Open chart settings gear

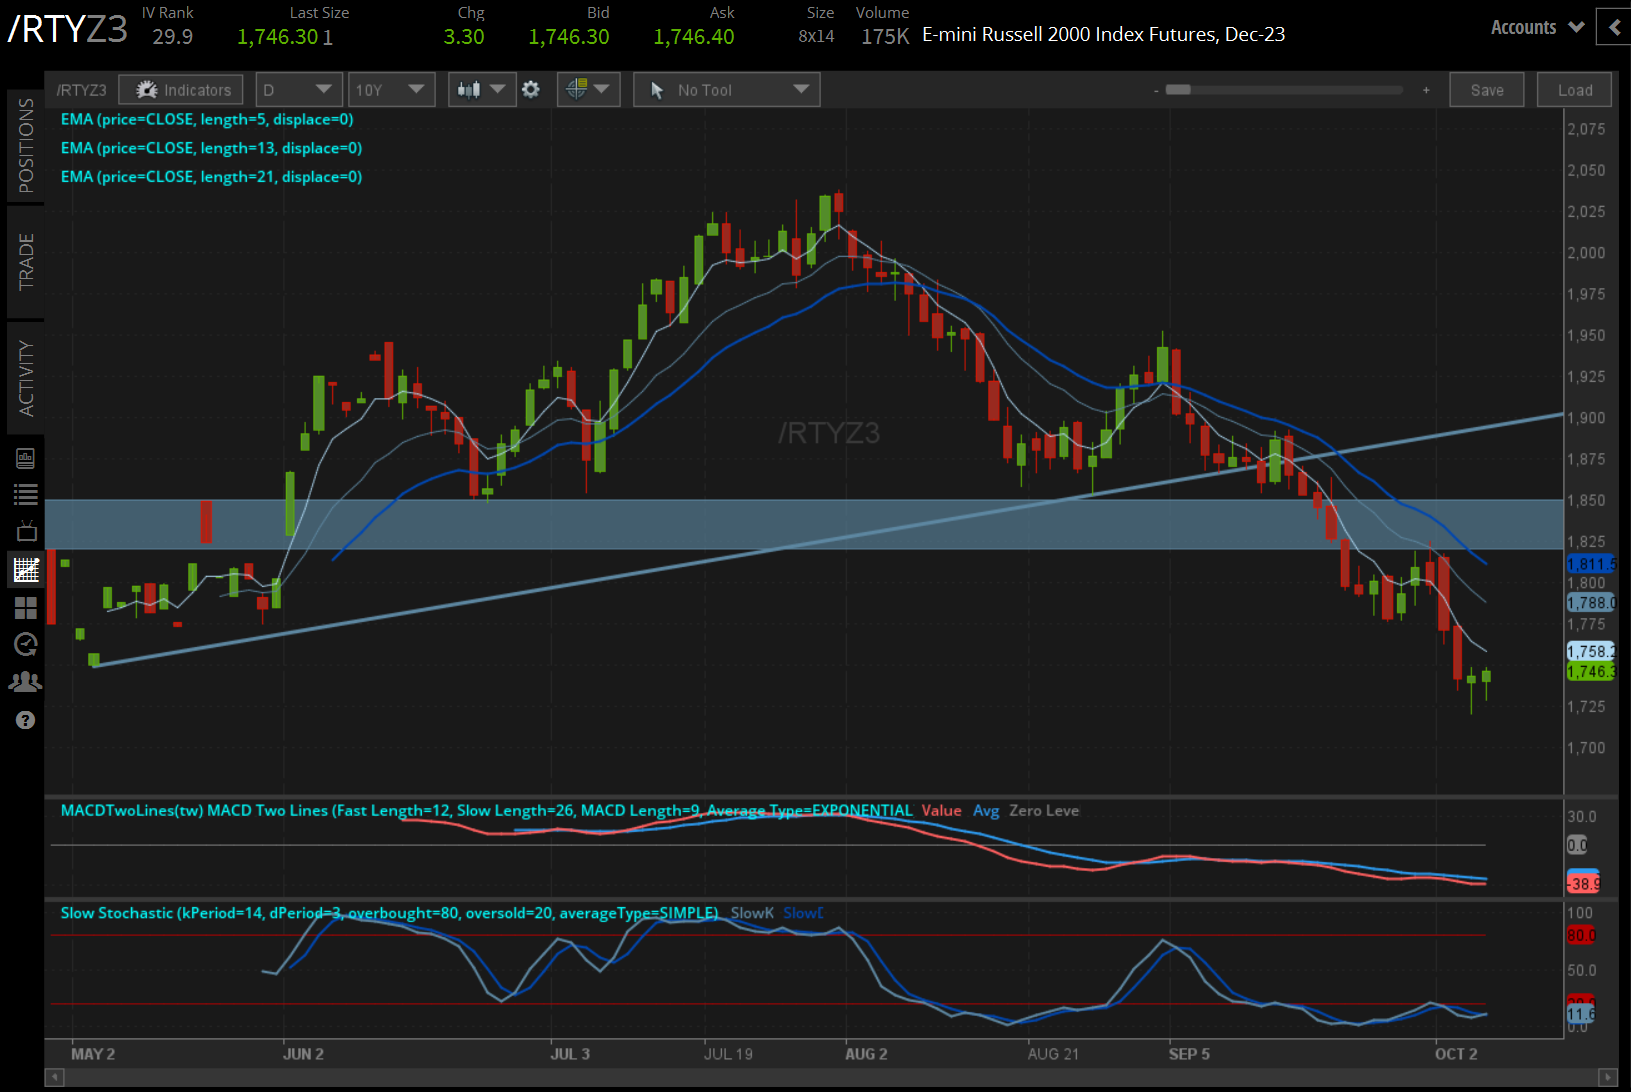click(x=531, y=90)
